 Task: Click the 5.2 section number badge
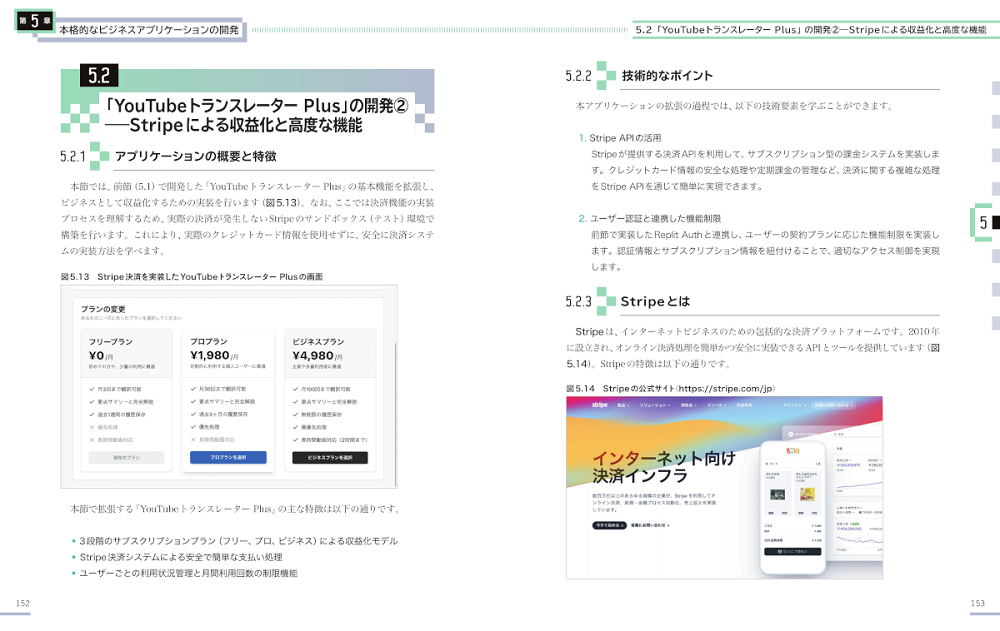coord(99,76)
